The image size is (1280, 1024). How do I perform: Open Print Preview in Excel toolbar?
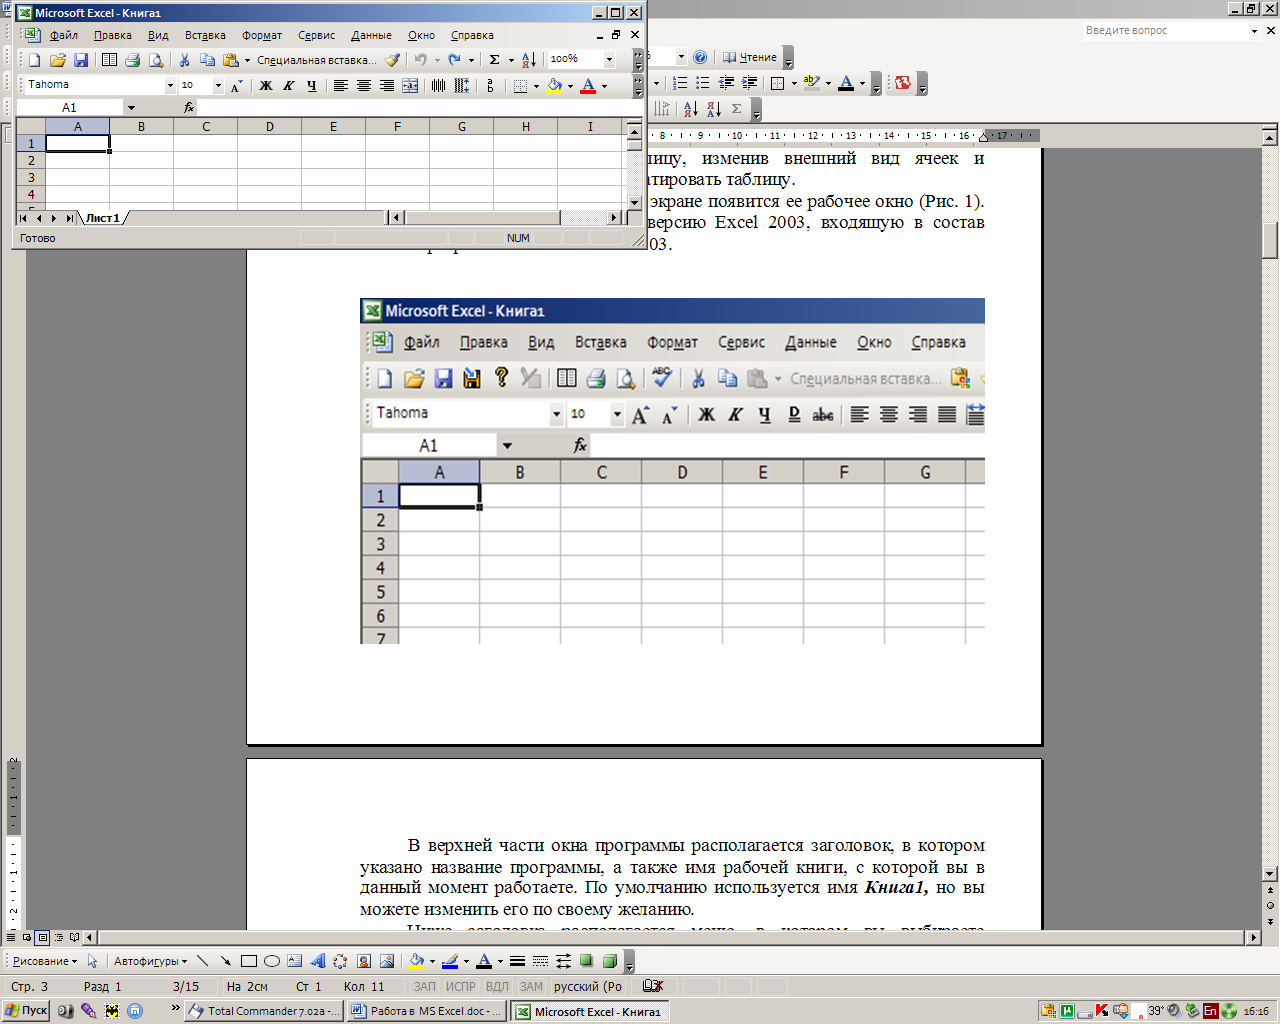coord(156,60)
